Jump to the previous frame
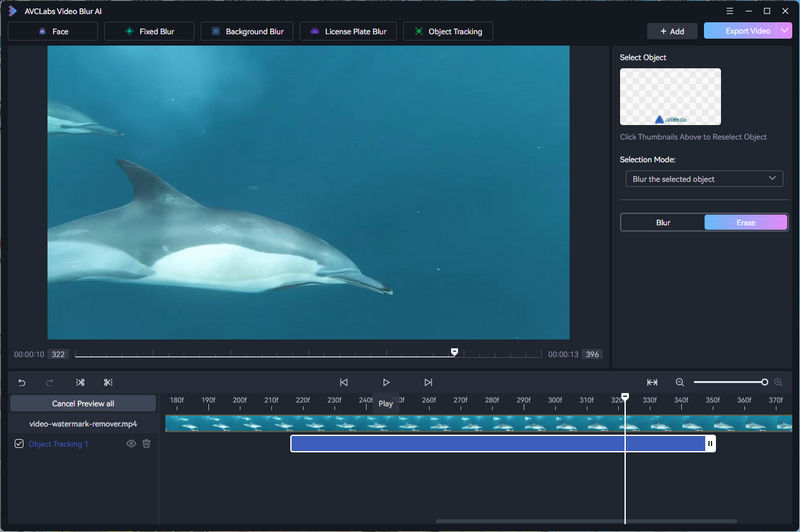The height and width of the screenshot is (532, 800). 344,382
